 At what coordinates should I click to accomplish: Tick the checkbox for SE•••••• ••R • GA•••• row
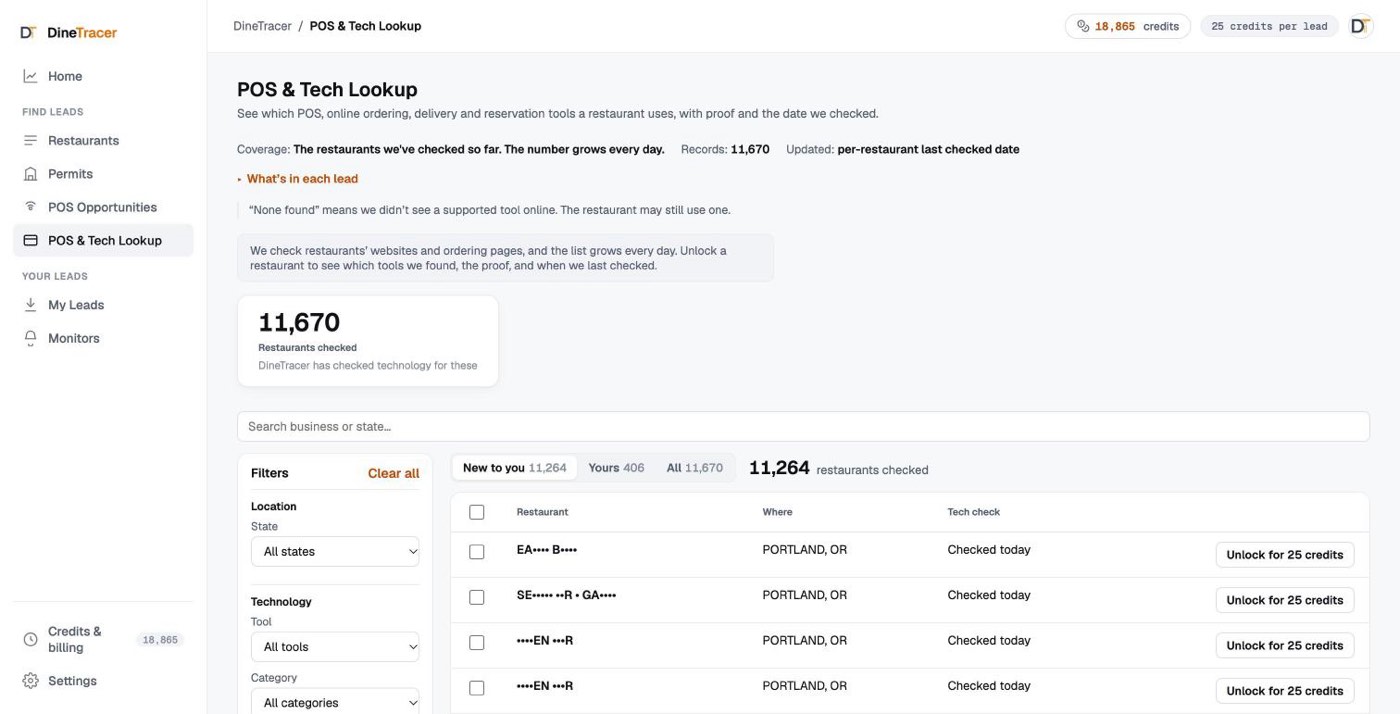(x=477, y=597)
